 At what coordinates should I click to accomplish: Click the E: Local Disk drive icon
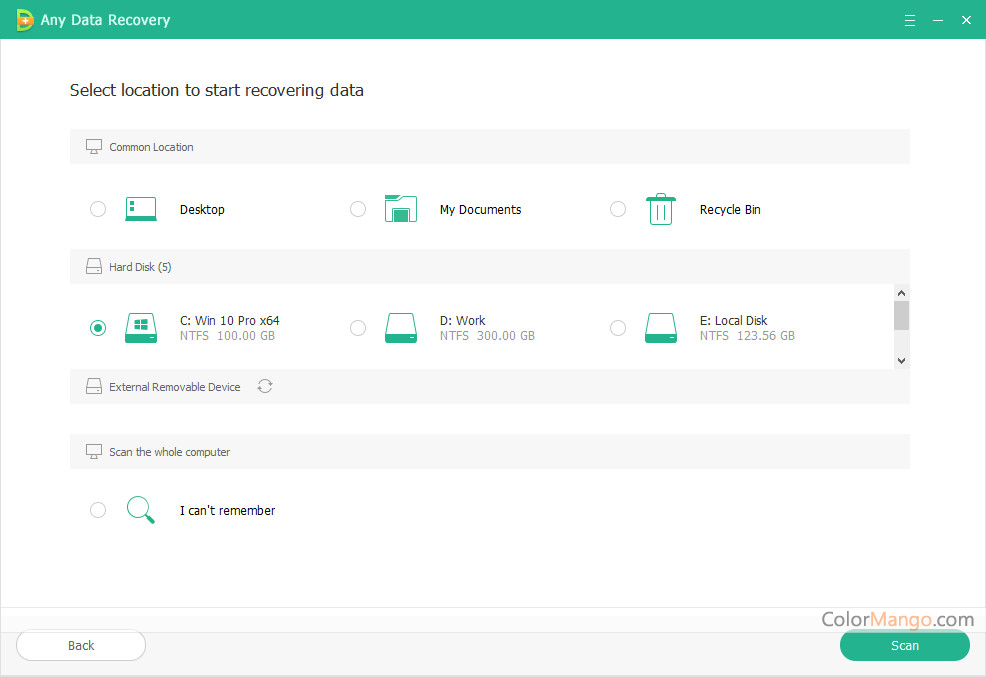click(660, 328)
